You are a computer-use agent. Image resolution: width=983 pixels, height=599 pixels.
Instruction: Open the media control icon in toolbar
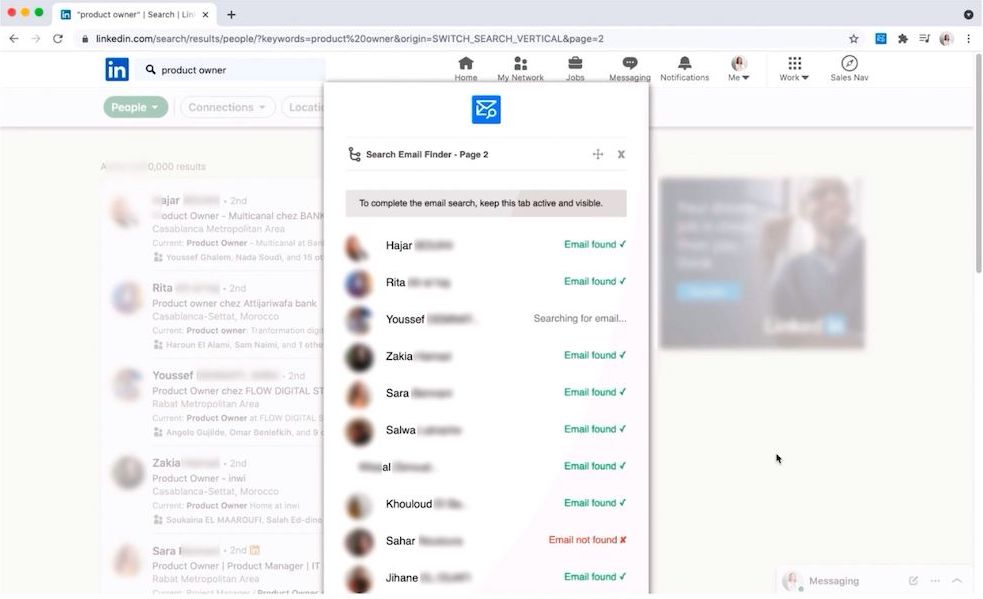coord(924,39)
